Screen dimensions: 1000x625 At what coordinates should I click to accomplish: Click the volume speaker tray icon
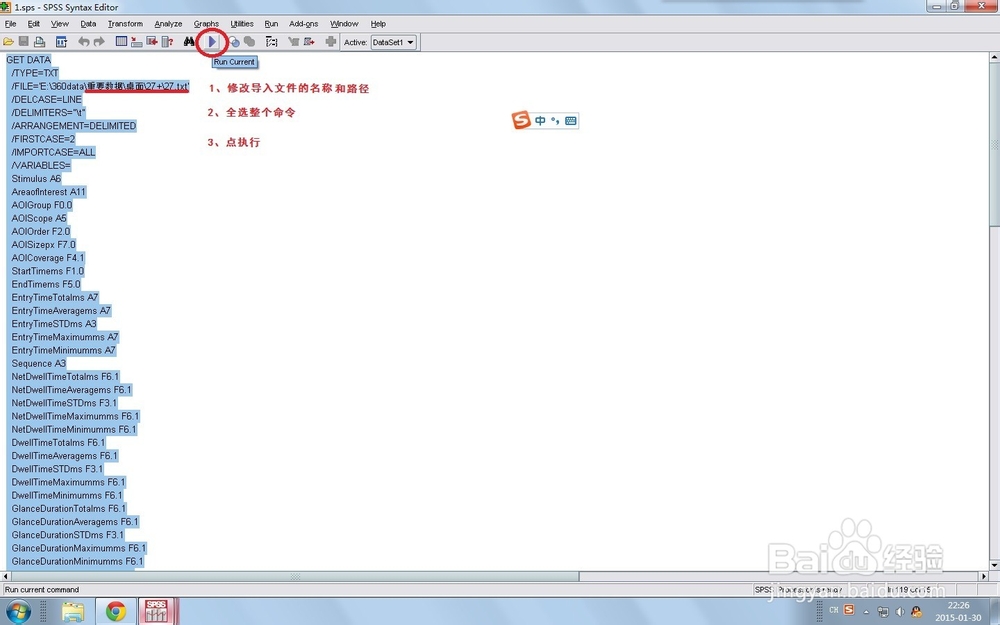900,612
